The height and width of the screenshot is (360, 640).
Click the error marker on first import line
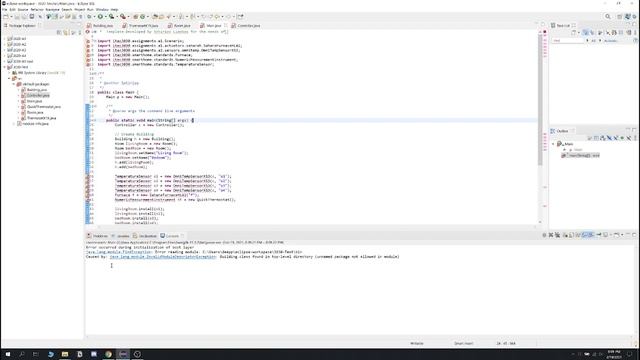[88, 41]
